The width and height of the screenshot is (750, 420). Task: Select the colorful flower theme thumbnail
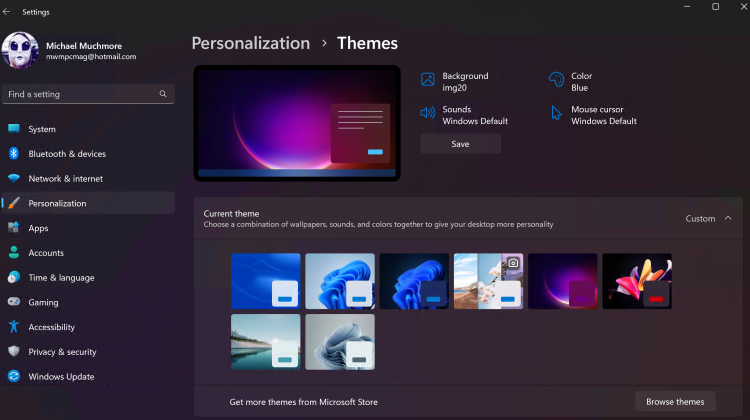[637, 281]
